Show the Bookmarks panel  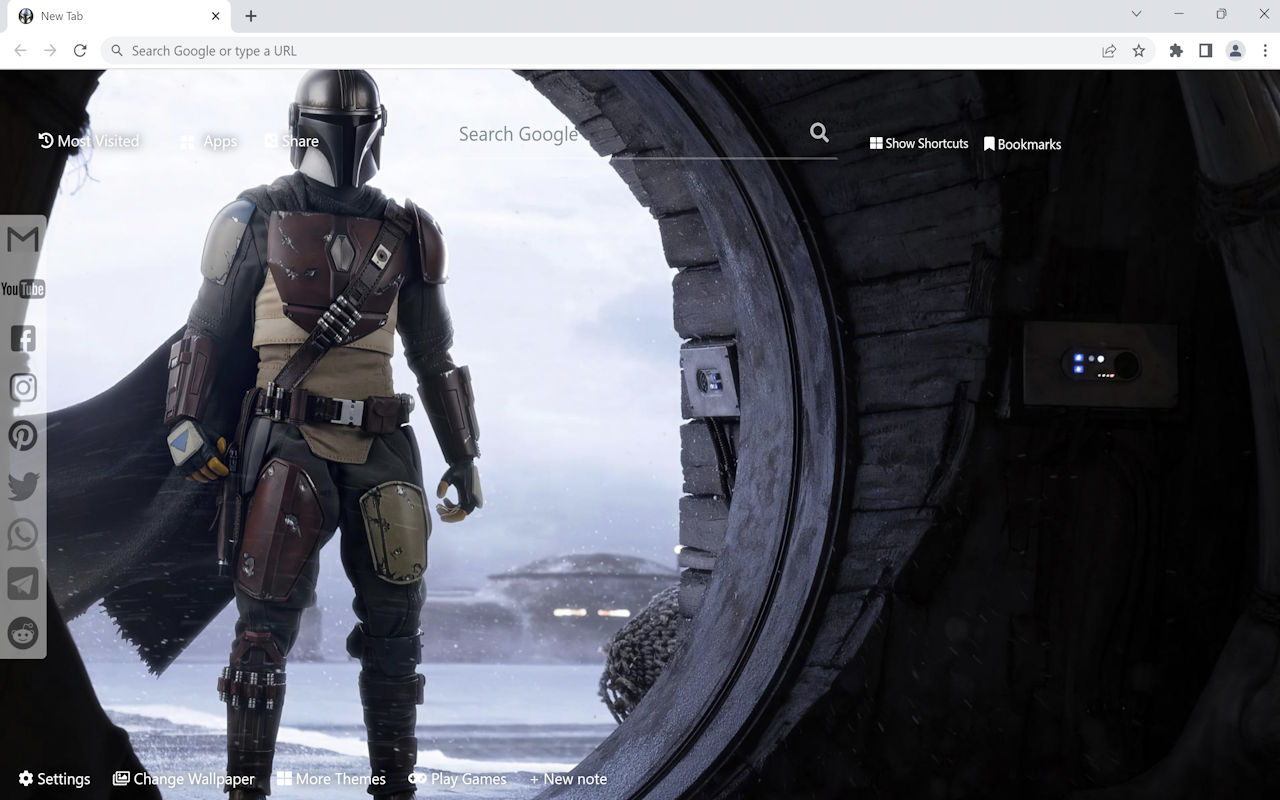point(1022,144)
